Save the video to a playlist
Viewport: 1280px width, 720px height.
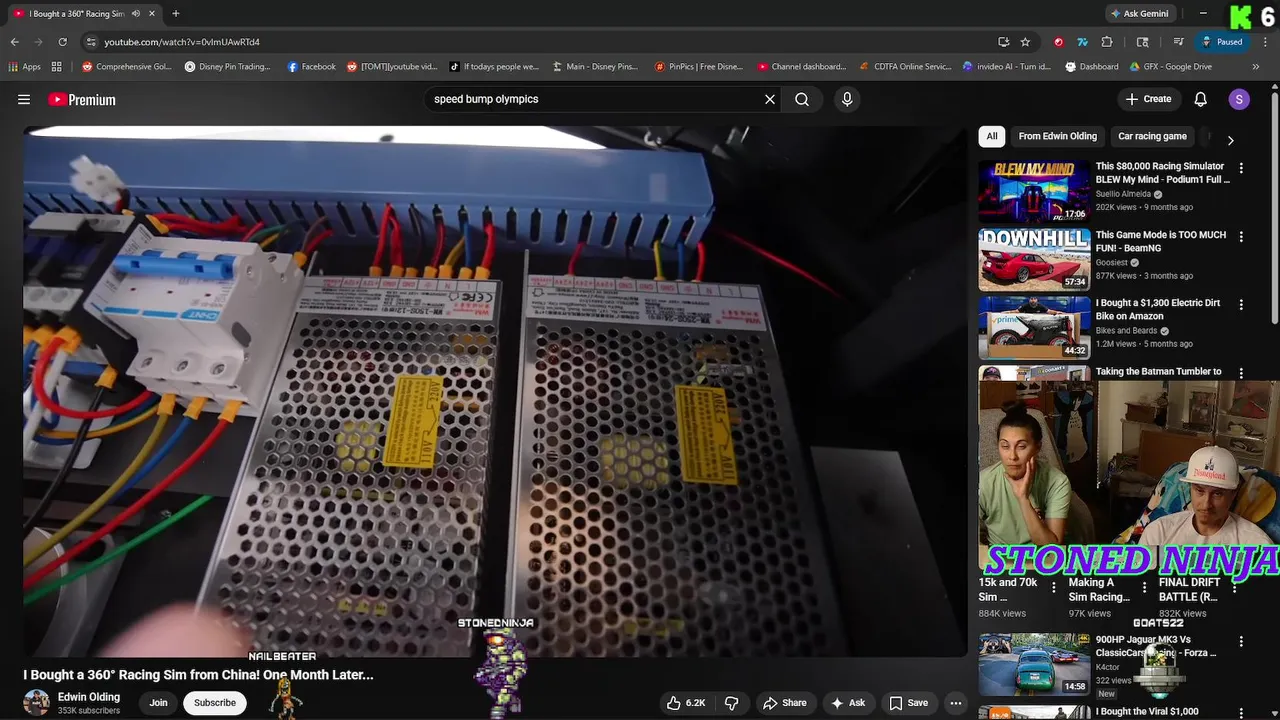tap(909, 703)
